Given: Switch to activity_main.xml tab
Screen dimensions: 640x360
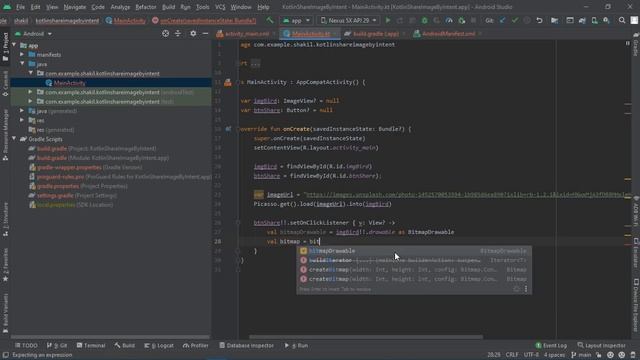Looking at the screenshot, I should click(x=246, y=34).
